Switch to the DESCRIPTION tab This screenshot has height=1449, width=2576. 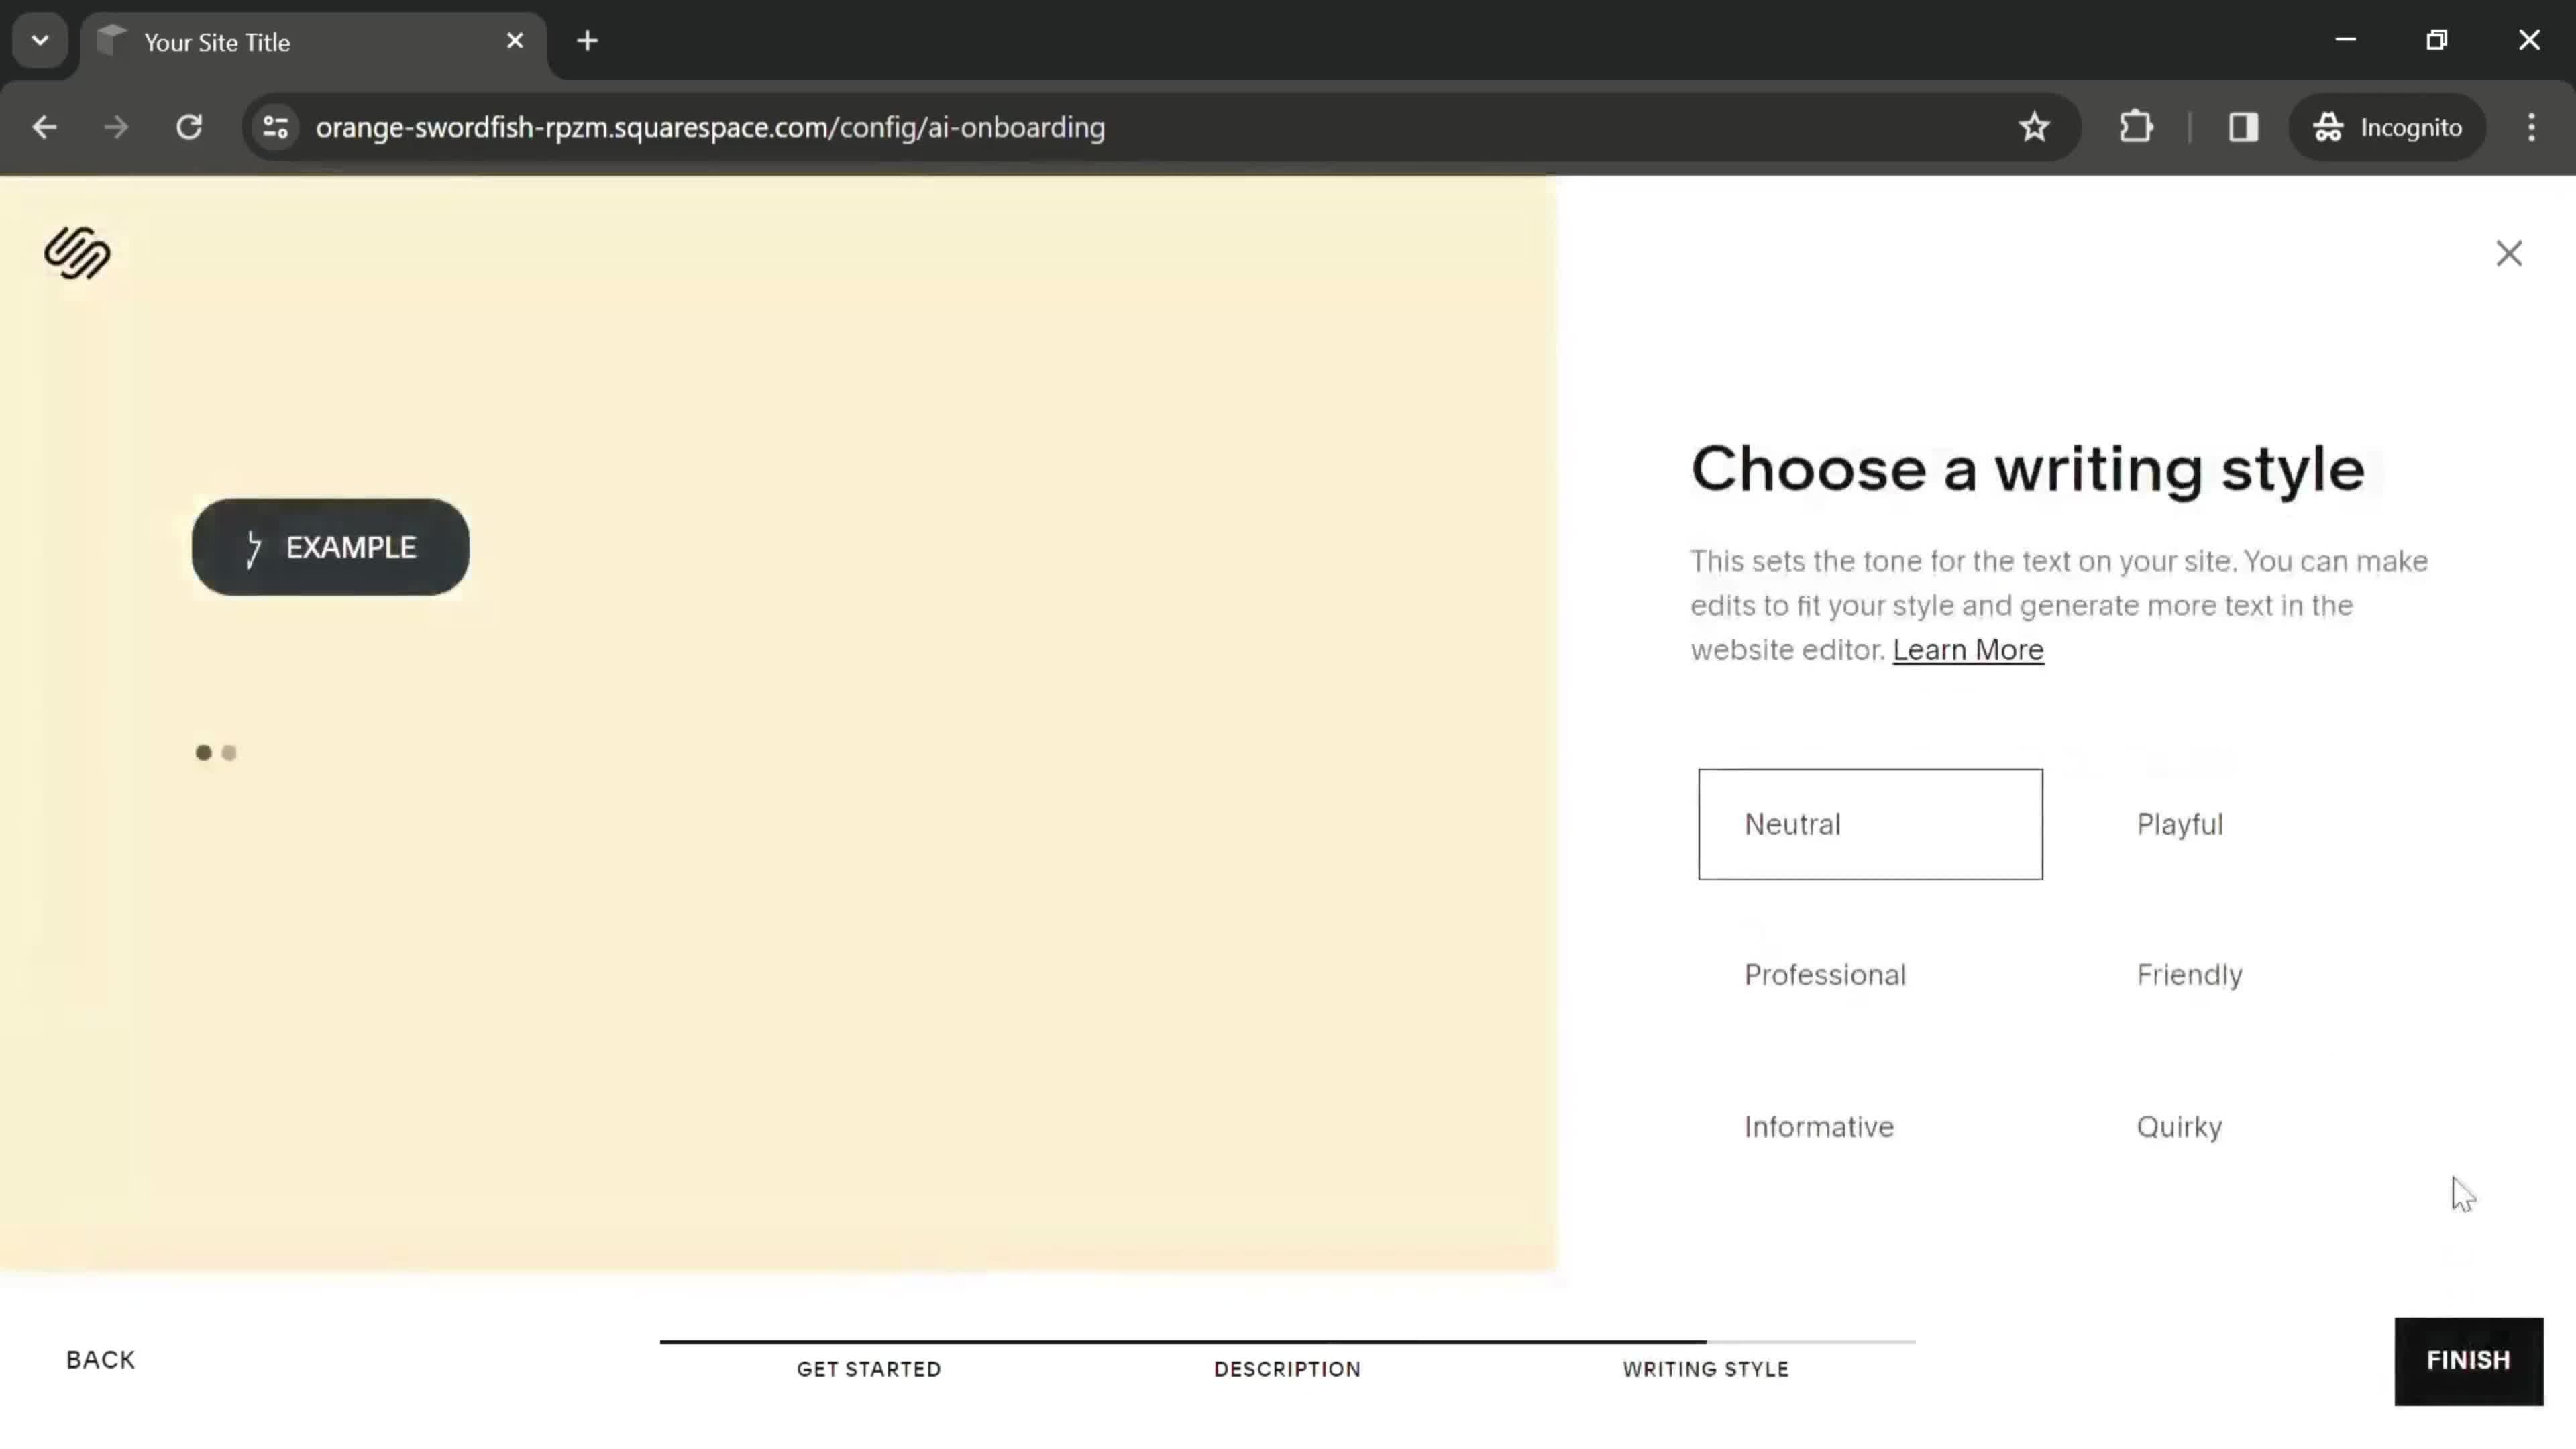(1286, 1369)
